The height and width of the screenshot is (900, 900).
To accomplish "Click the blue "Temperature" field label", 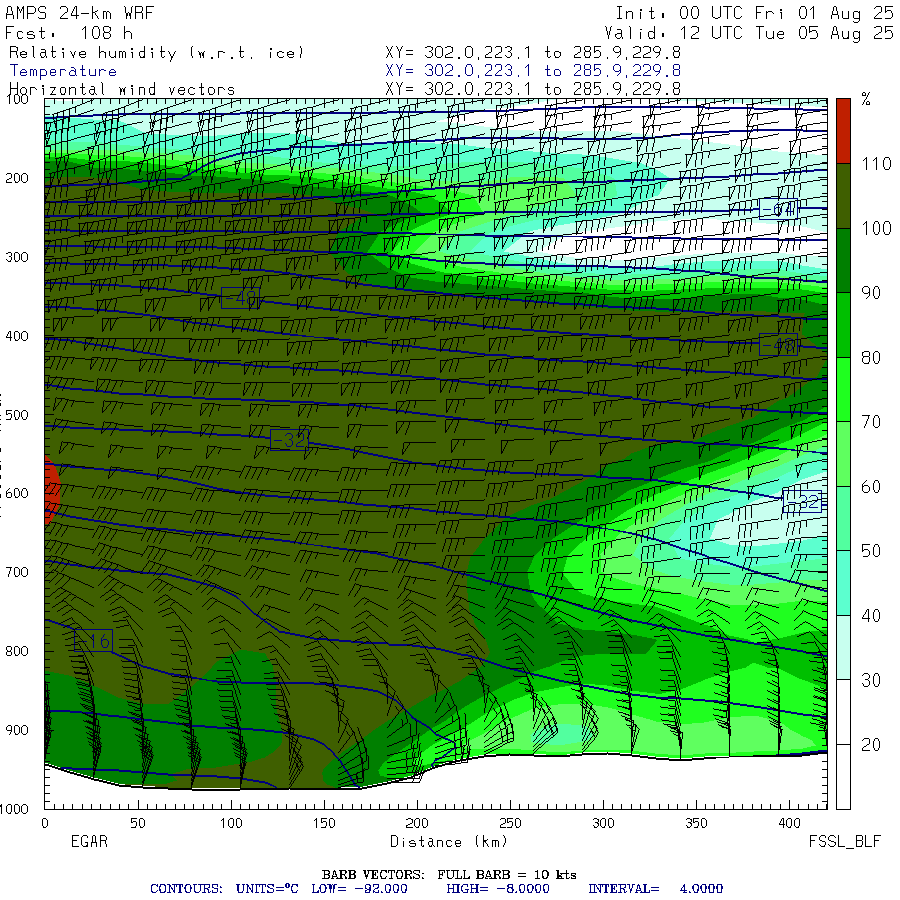I will point(63,71).
